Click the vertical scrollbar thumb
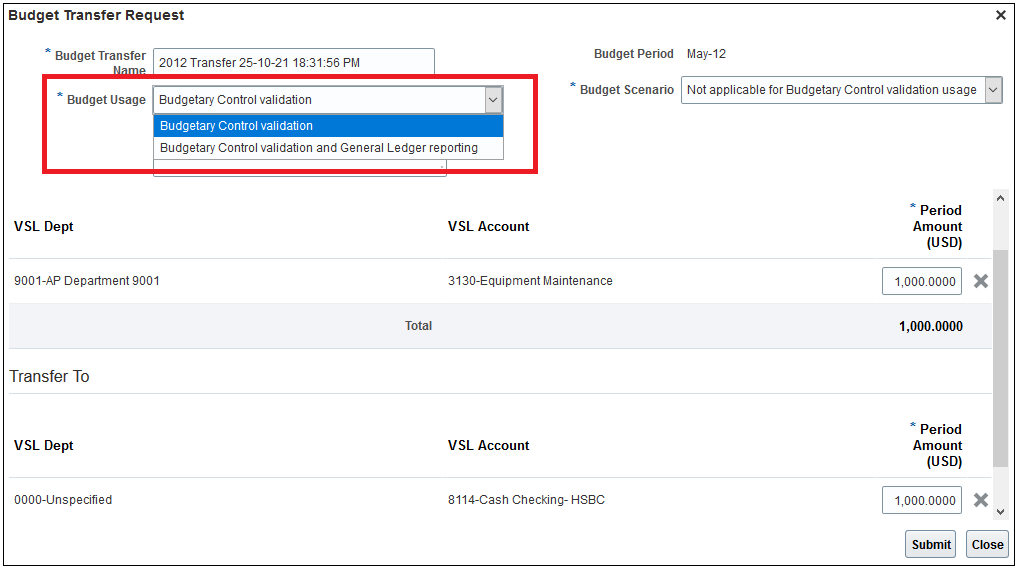1016x573 pixels. coord(1001,355)
